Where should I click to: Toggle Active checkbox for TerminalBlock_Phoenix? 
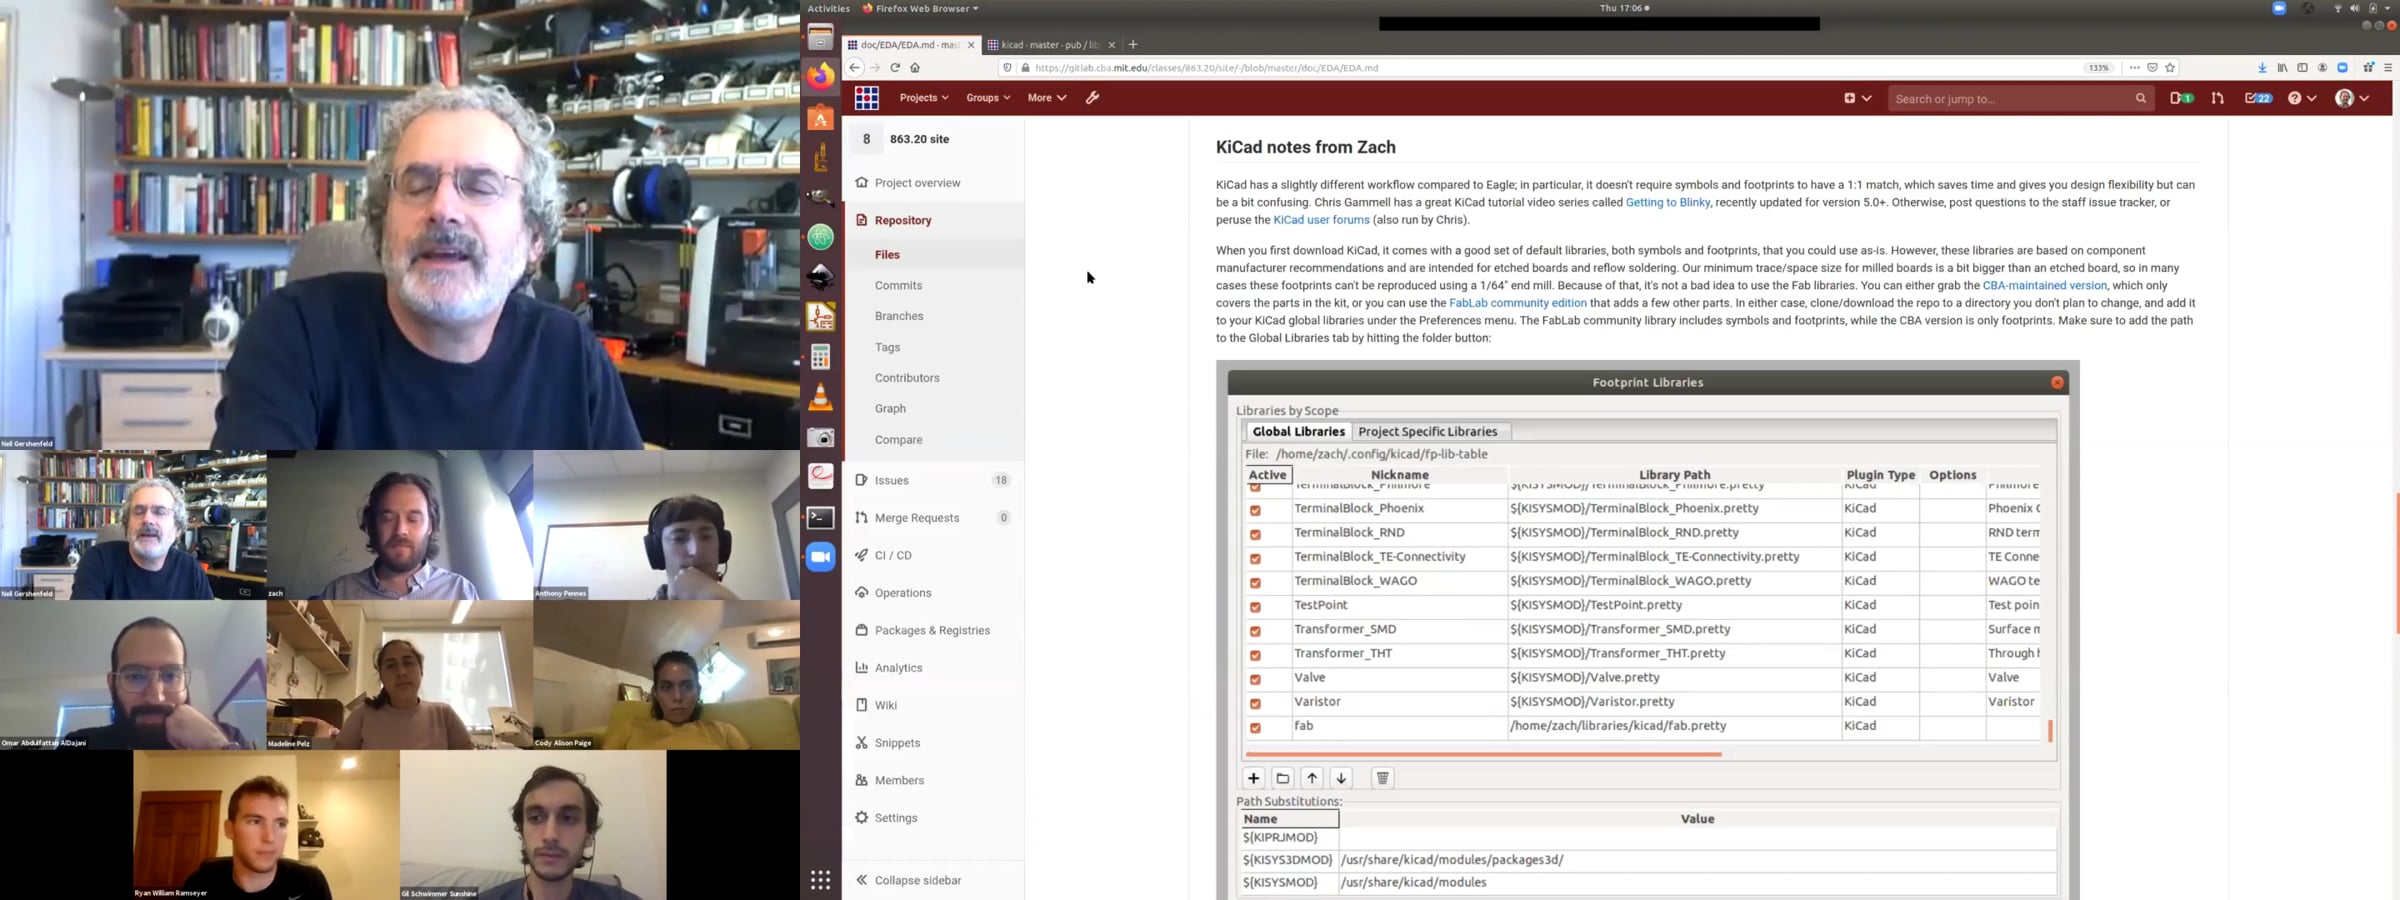point(1255,510)
